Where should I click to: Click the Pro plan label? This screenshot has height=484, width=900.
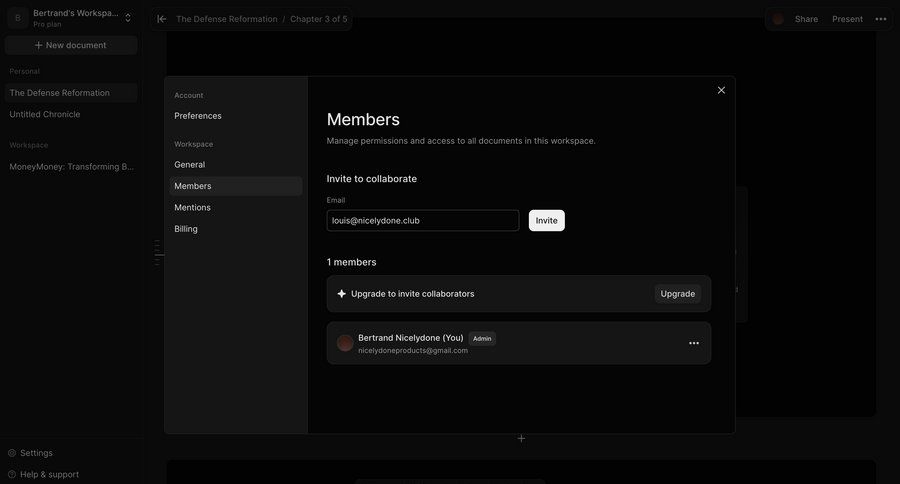47,24
